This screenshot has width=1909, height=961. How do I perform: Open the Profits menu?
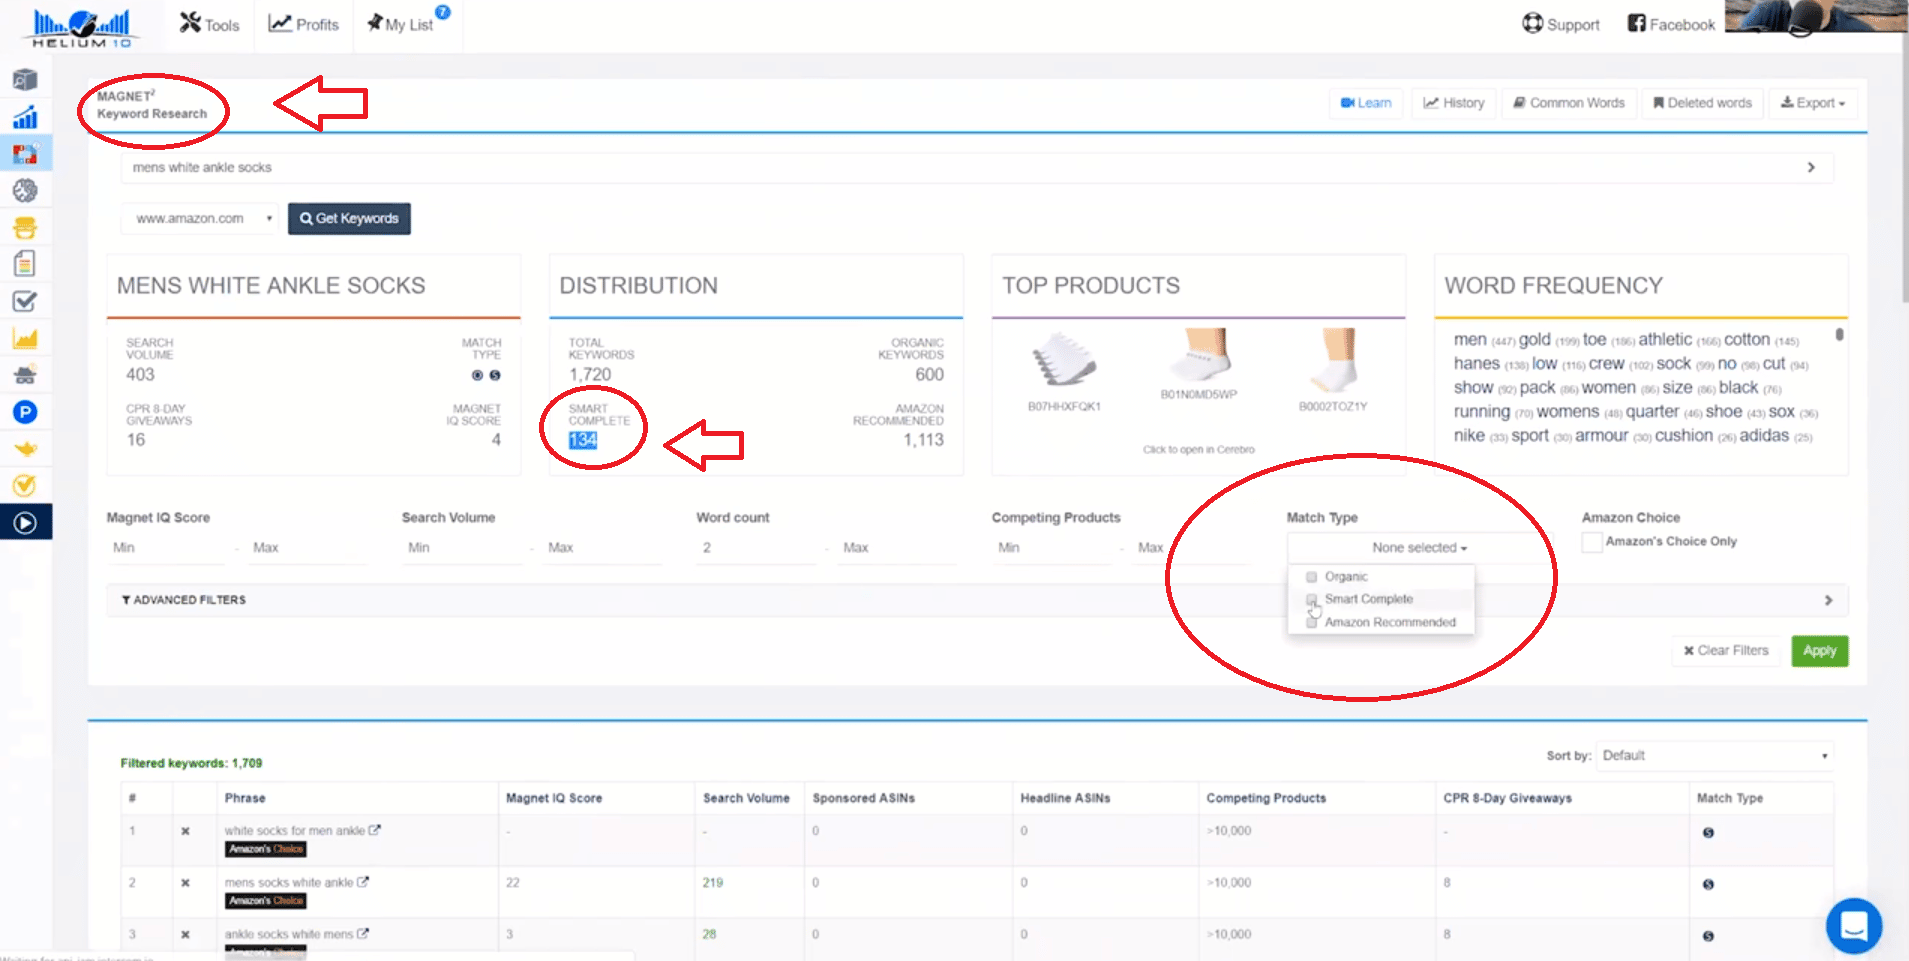(x=304, y=24)
